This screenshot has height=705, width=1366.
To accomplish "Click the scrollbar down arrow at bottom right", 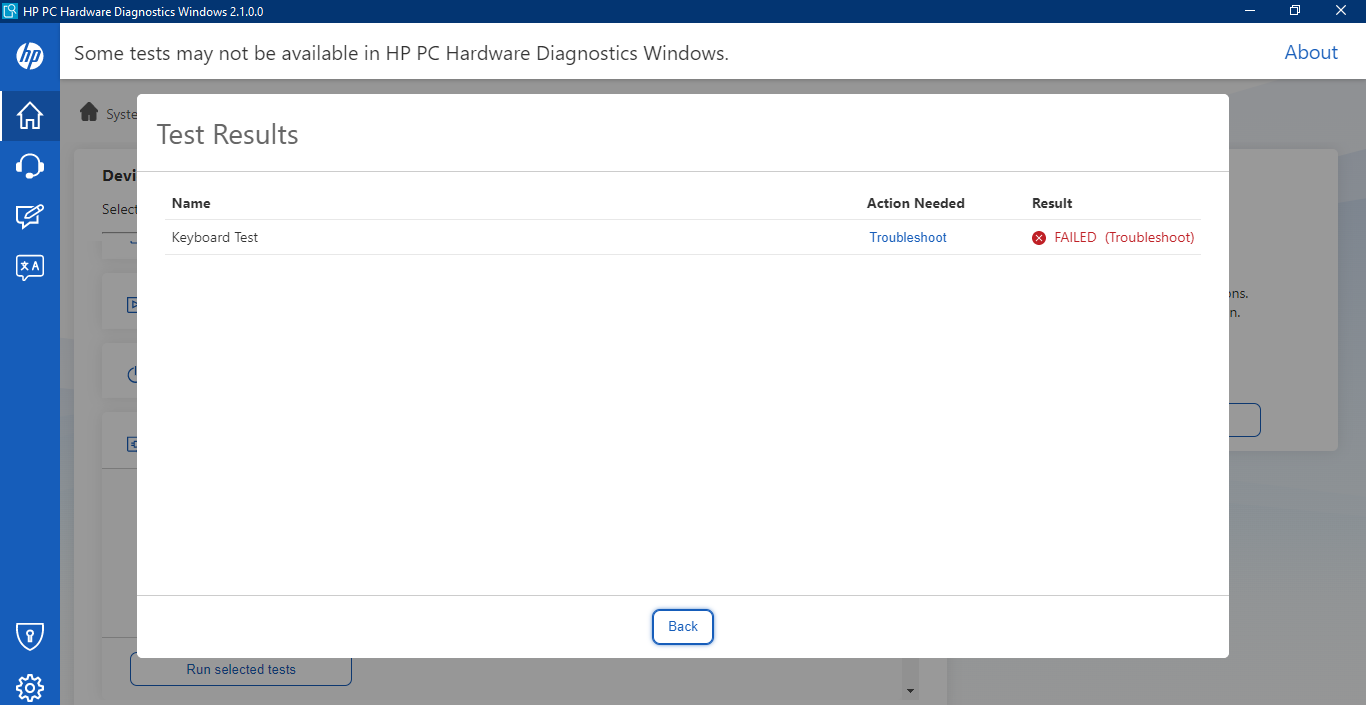I will coord(910,690).
